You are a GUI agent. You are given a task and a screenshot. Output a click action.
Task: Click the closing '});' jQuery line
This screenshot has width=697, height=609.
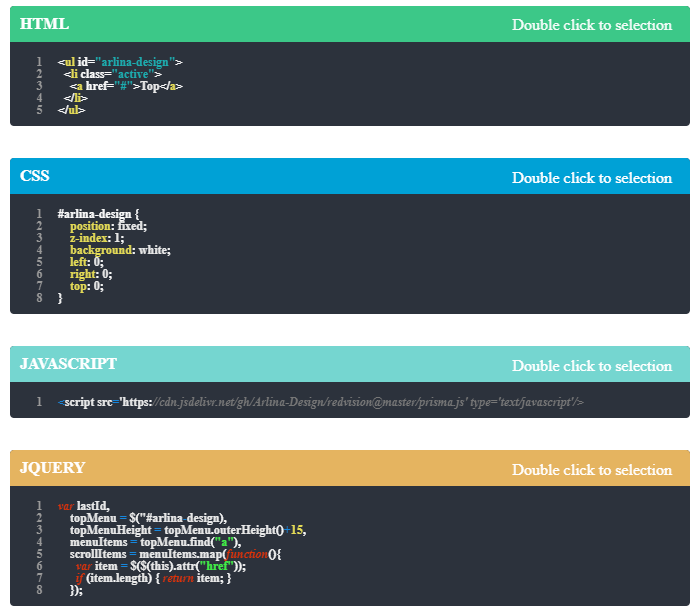(x=76, y=590)
